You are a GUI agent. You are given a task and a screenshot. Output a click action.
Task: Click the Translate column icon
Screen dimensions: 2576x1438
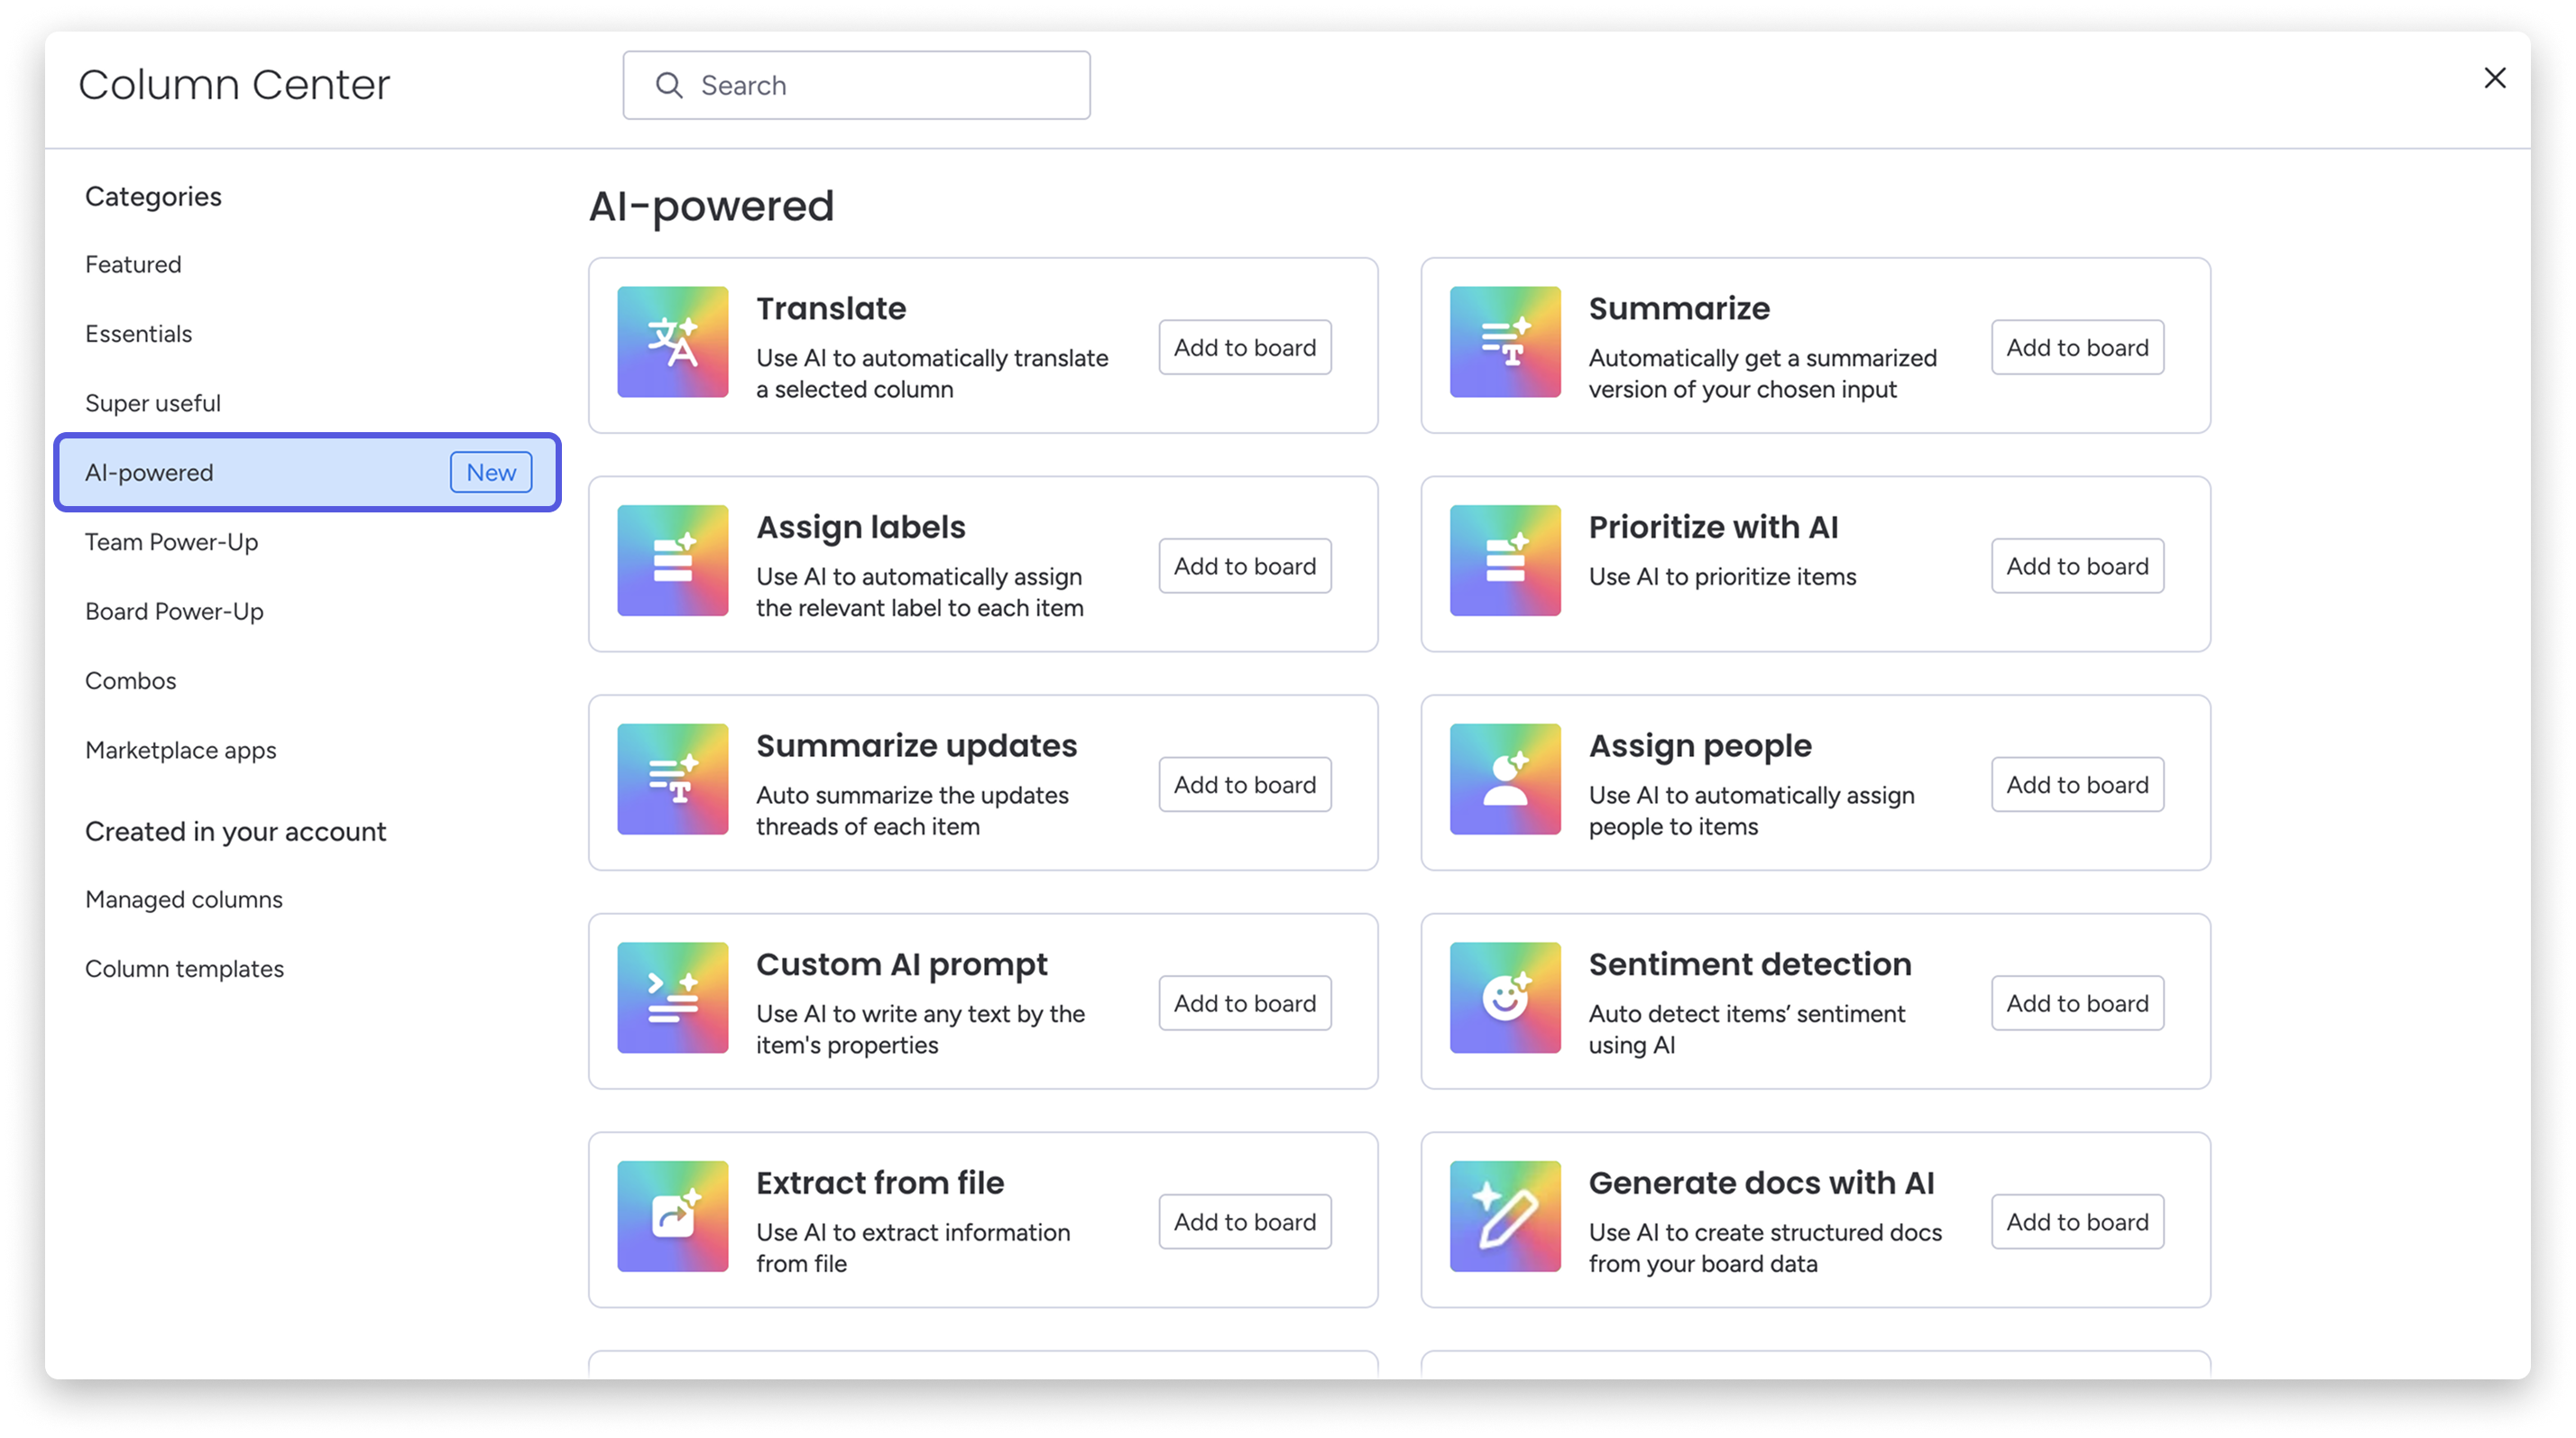672,342
